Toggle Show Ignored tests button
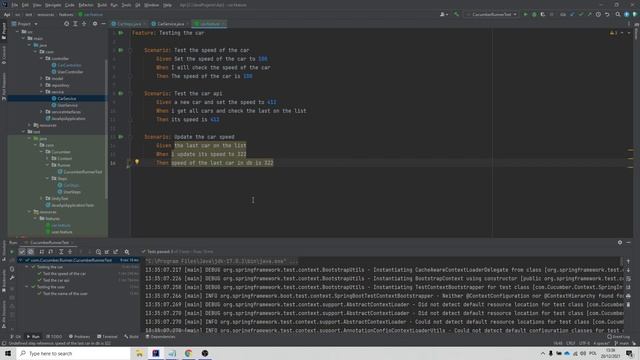The height and width of the screenshot is (360, 640). click(31, 252)
